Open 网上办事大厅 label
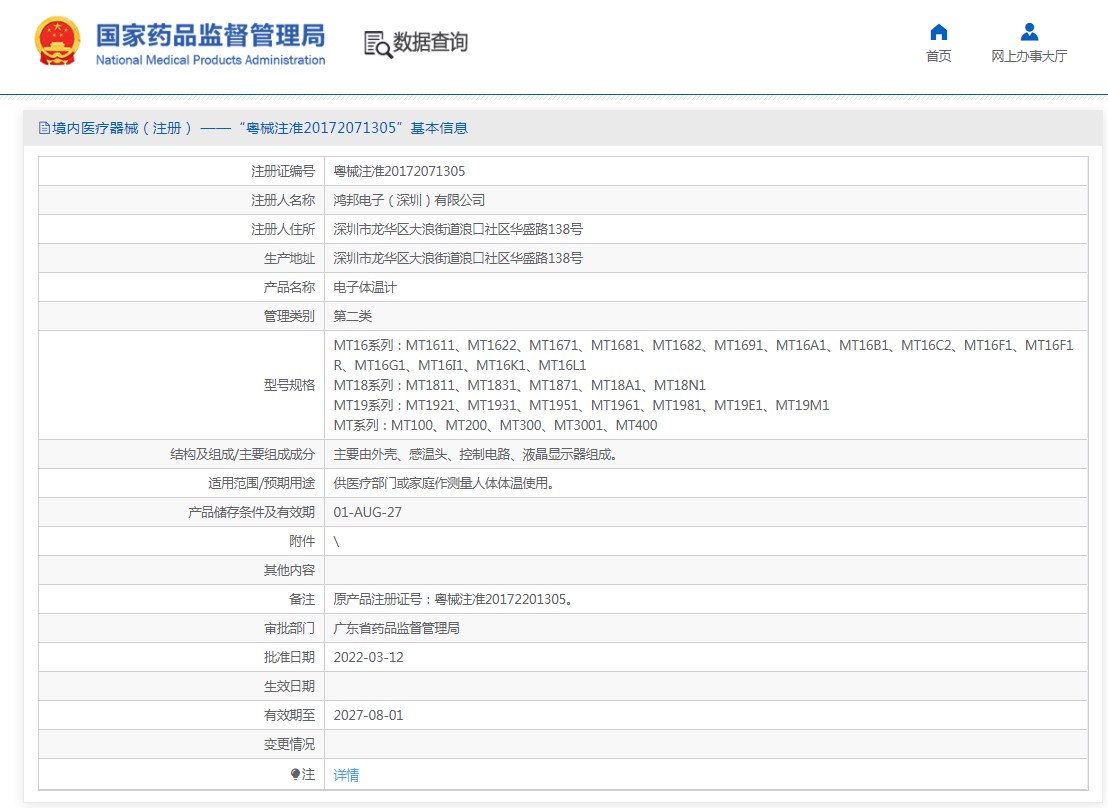Viewport: 1108px width, 808px height. 1029,56
